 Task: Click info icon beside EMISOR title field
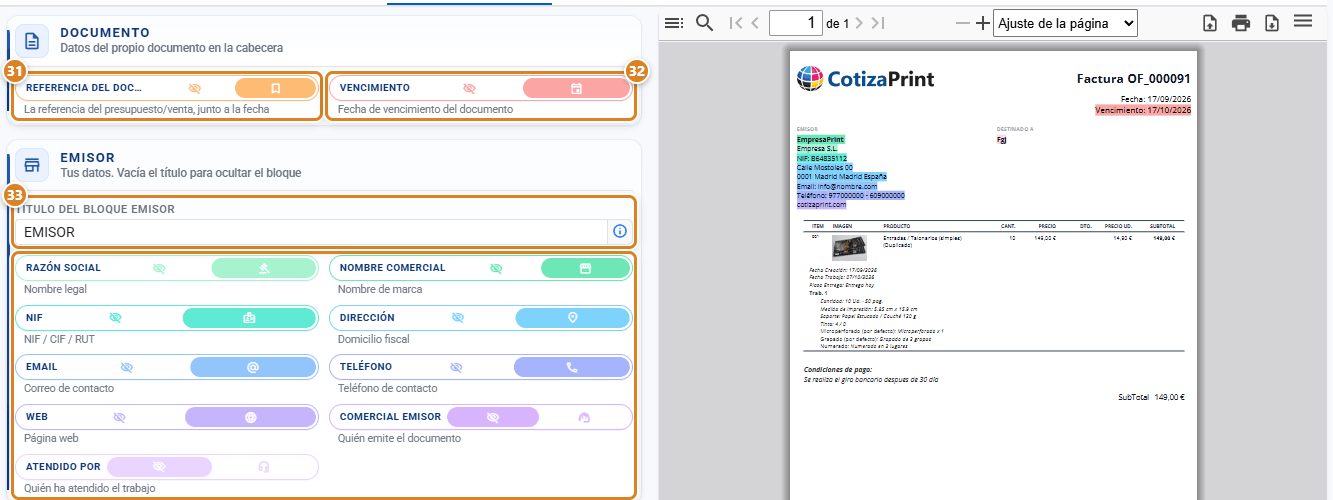coord(620,232)
